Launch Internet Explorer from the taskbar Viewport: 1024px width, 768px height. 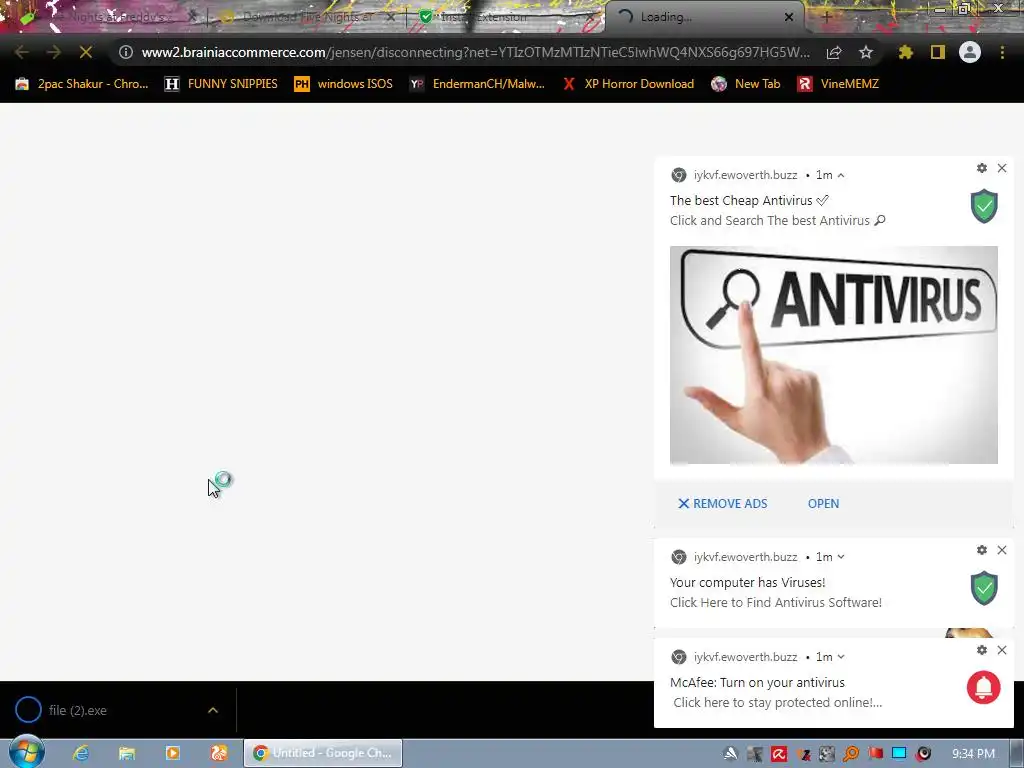pos(81,753)
